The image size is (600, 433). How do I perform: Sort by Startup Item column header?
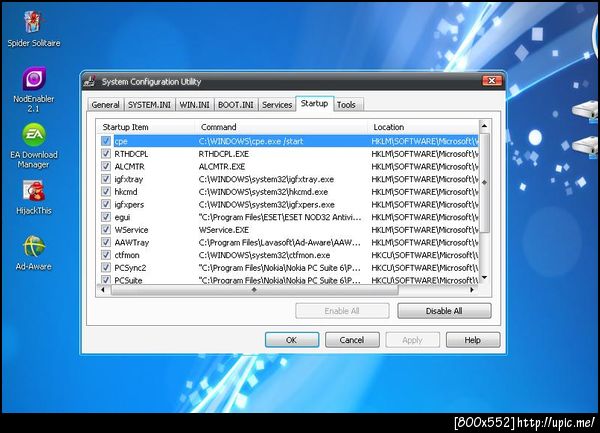(147, 127)
